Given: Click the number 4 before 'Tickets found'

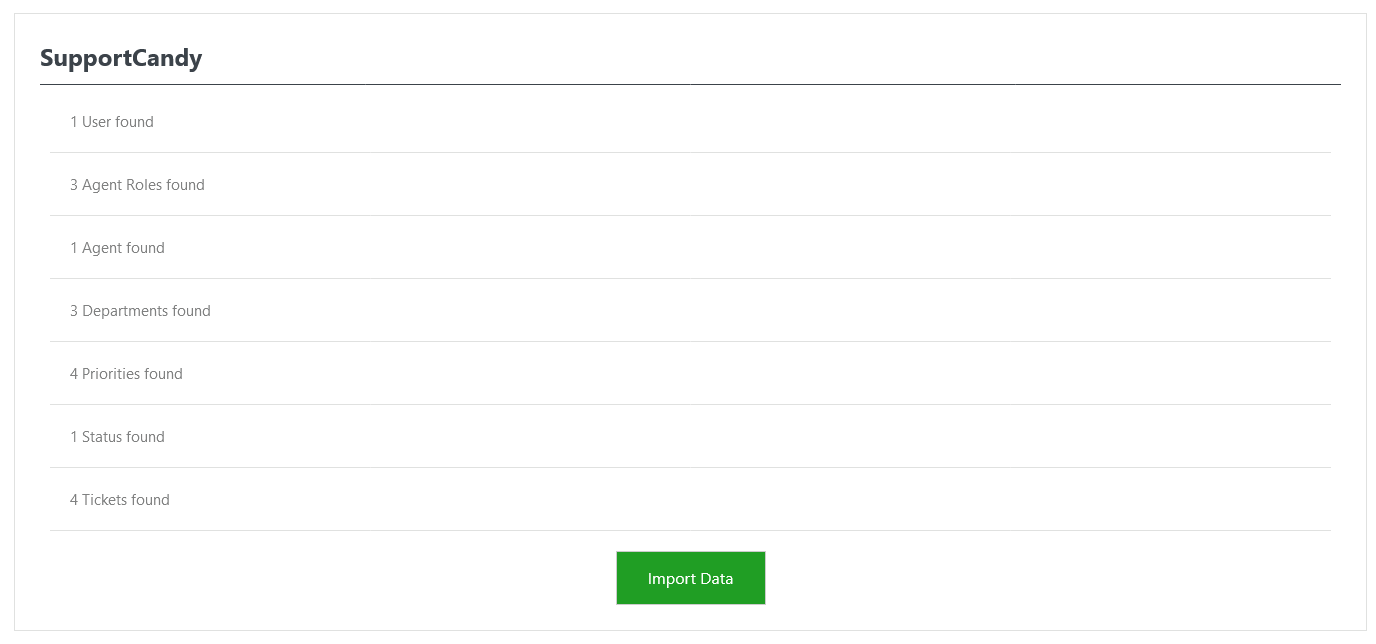Looking at the screenshot, I should 74,500.
